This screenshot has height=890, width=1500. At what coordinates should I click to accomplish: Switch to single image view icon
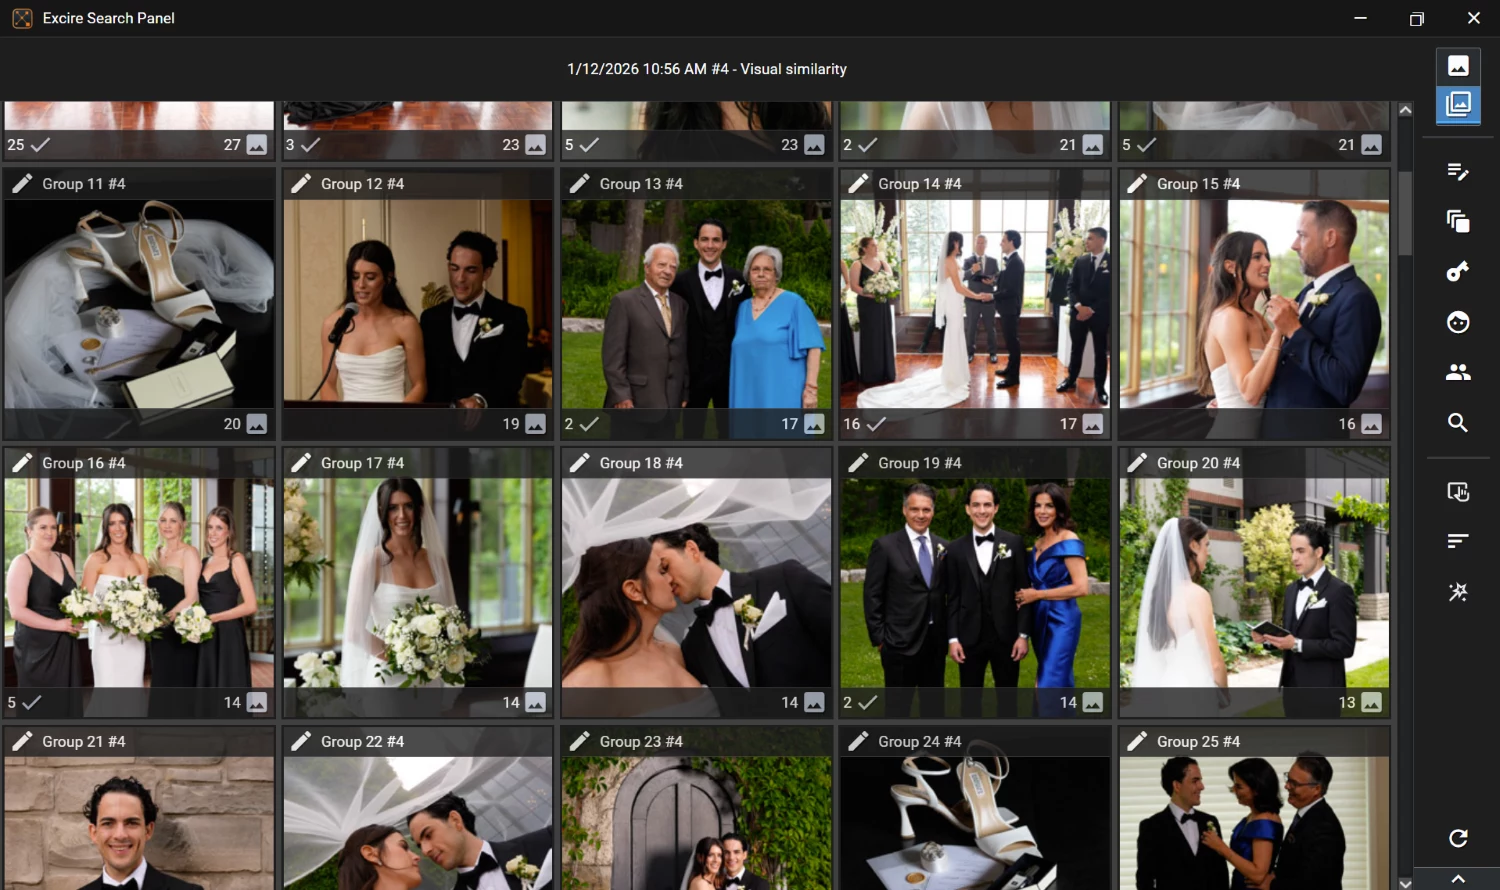(x=1458, y=66)
